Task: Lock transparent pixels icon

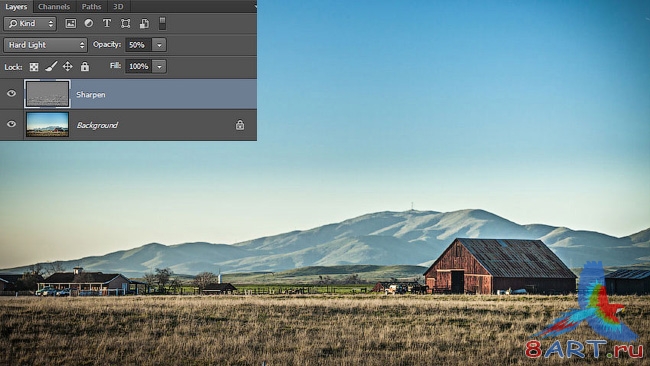Action: point(34,67)
